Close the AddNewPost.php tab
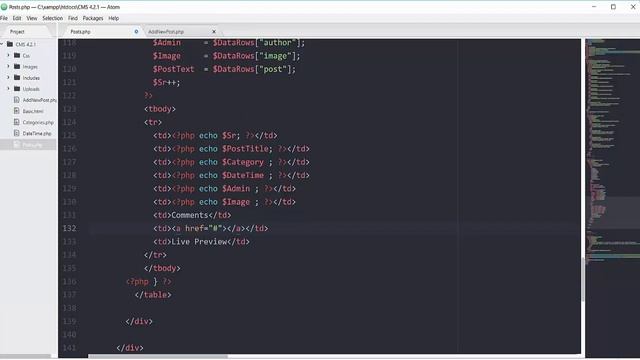Screen dimensions: 640x360 pyautogui.click(x=214, y=31)
